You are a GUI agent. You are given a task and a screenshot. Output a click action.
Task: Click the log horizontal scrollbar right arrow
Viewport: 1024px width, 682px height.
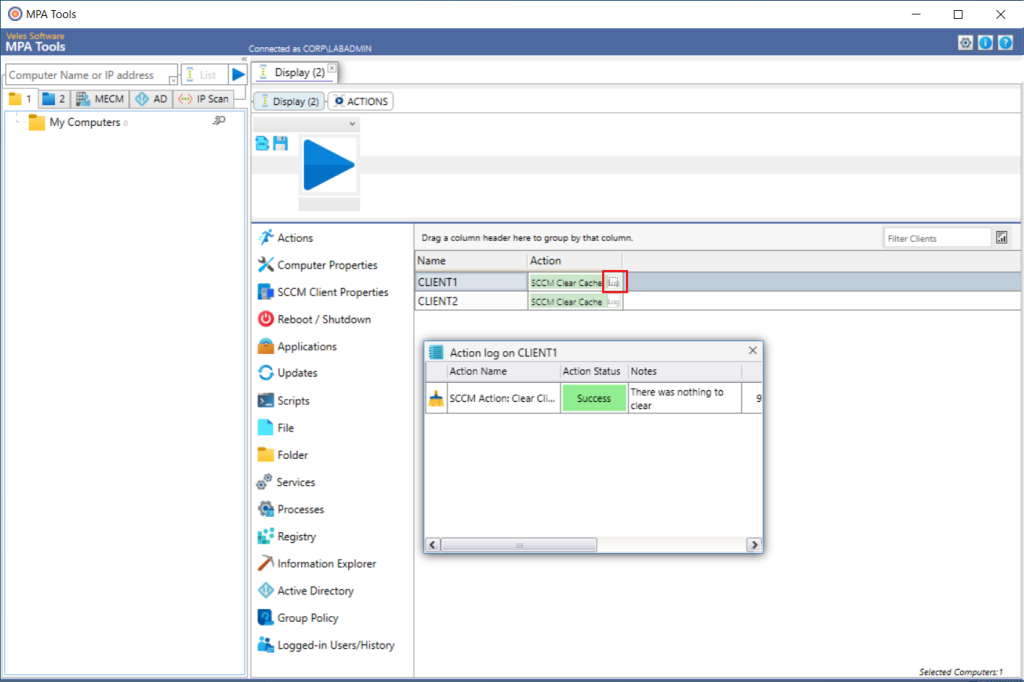pyautogui.click(x=754, y=544)
